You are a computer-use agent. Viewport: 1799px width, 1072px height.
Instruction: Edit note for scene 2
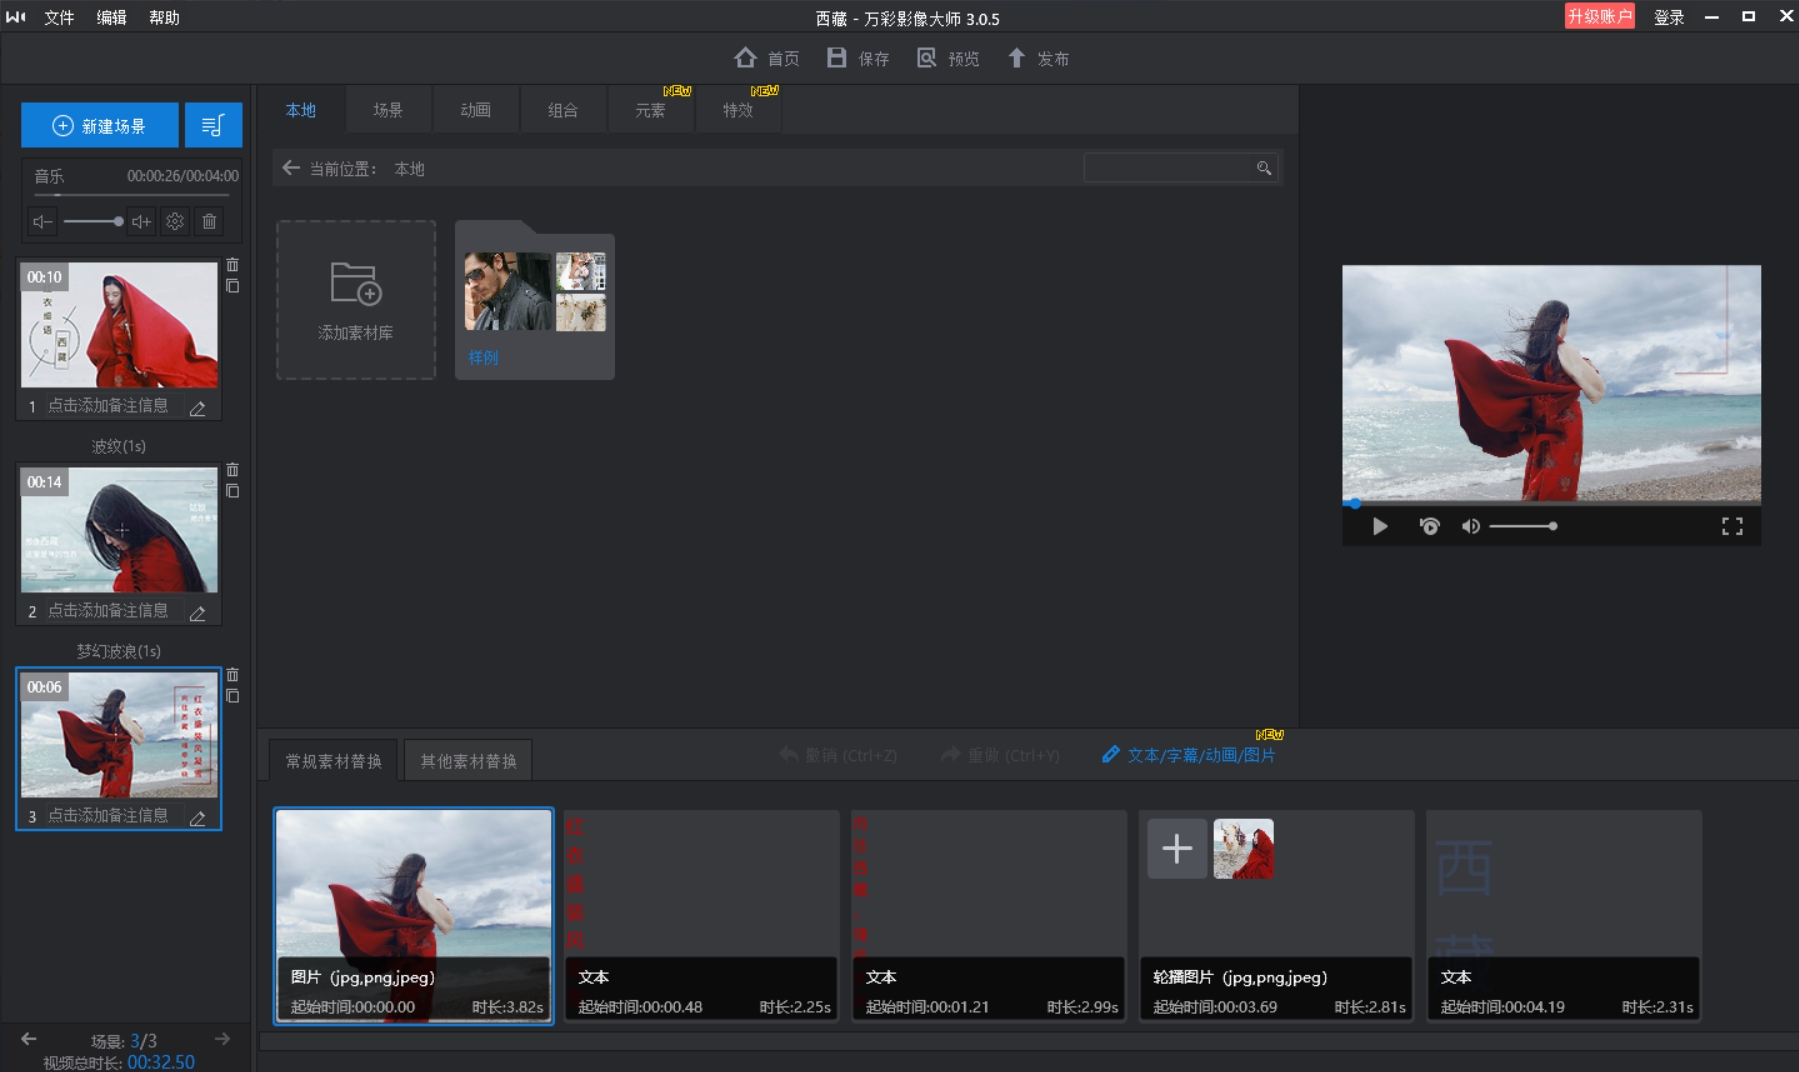198,612
